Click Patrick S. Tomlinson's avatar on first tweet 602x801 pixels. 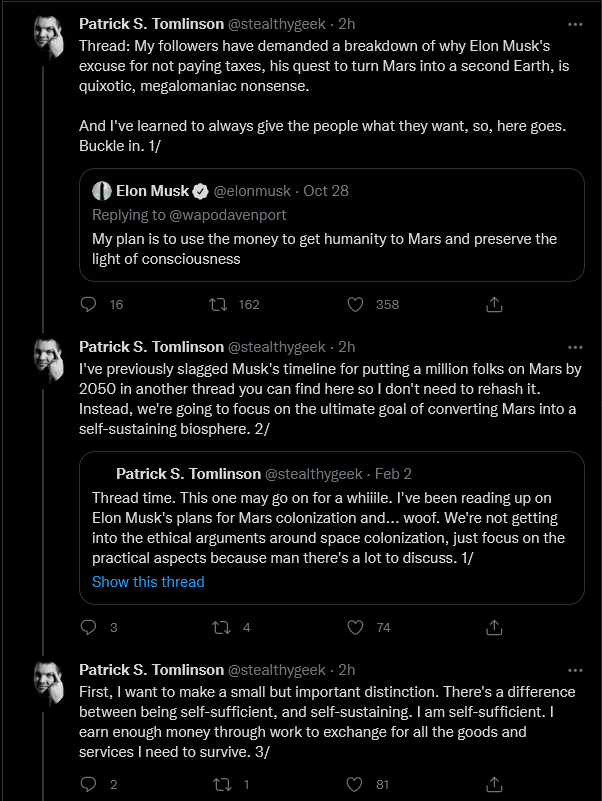(49, 36)
